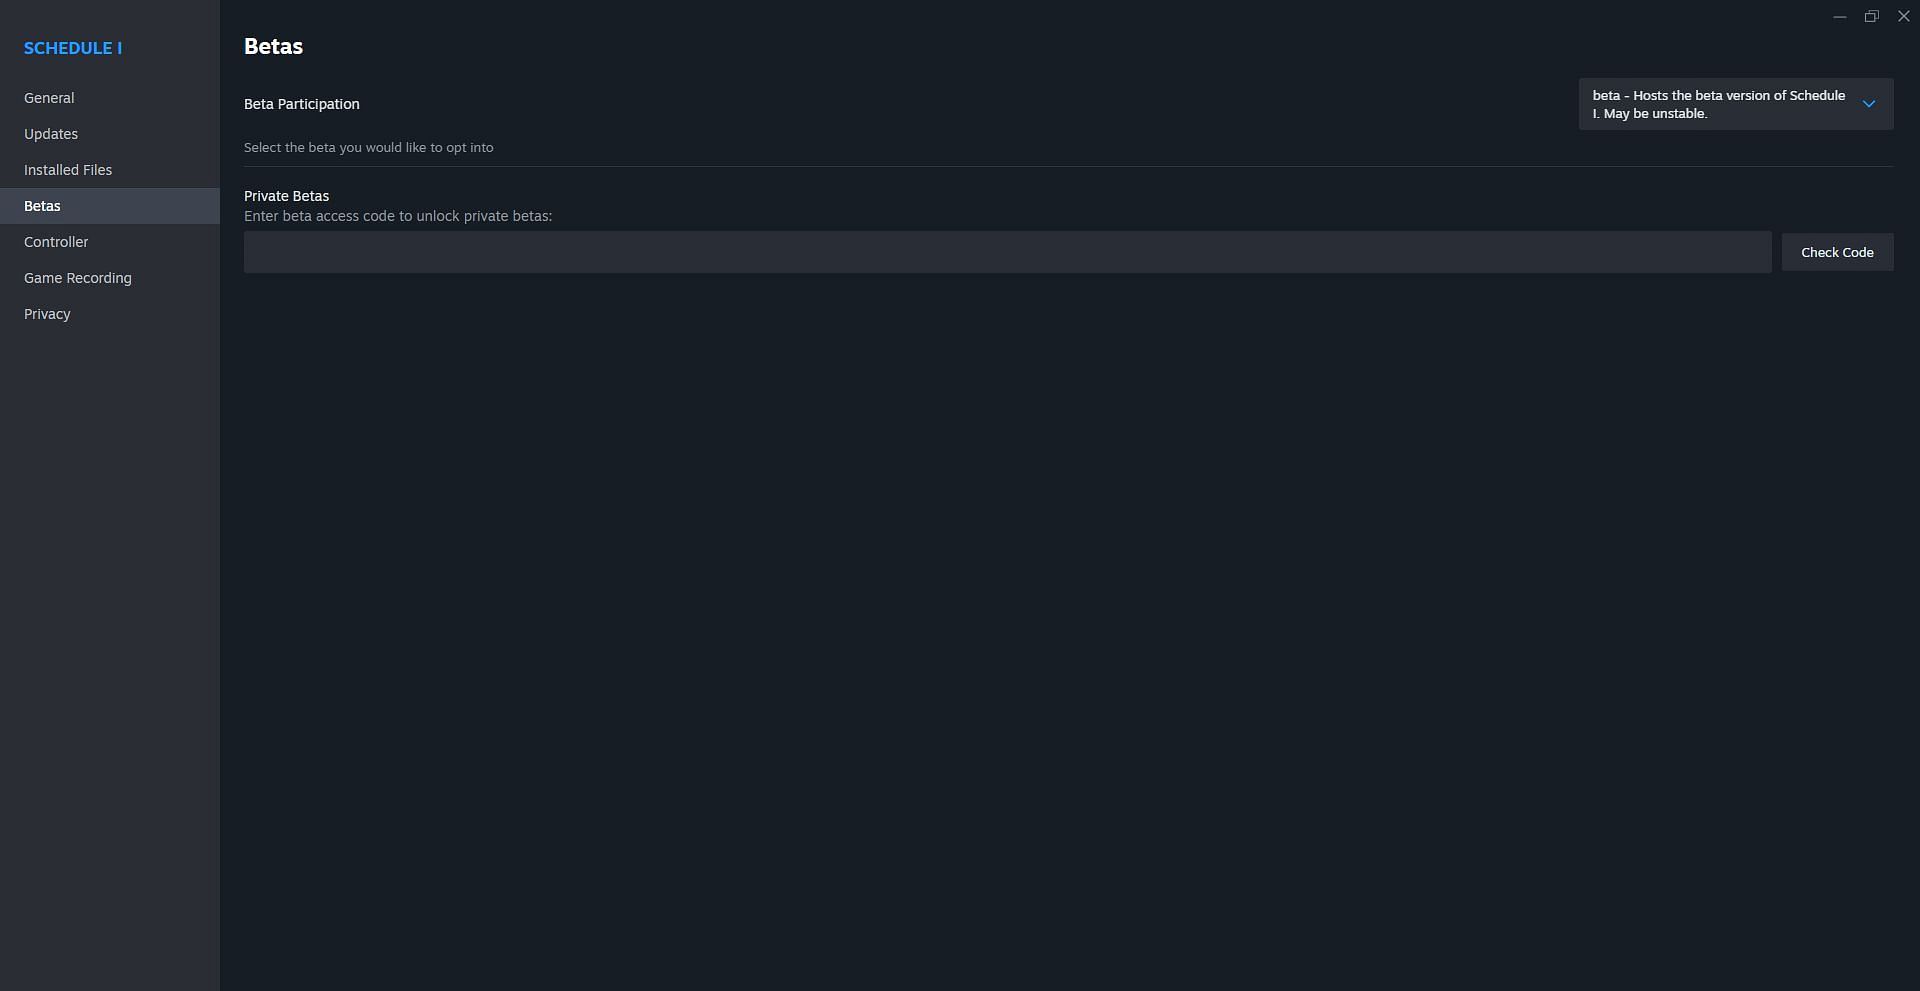
Task: Maximize the properties window
Action: [x=1871, y=16]
